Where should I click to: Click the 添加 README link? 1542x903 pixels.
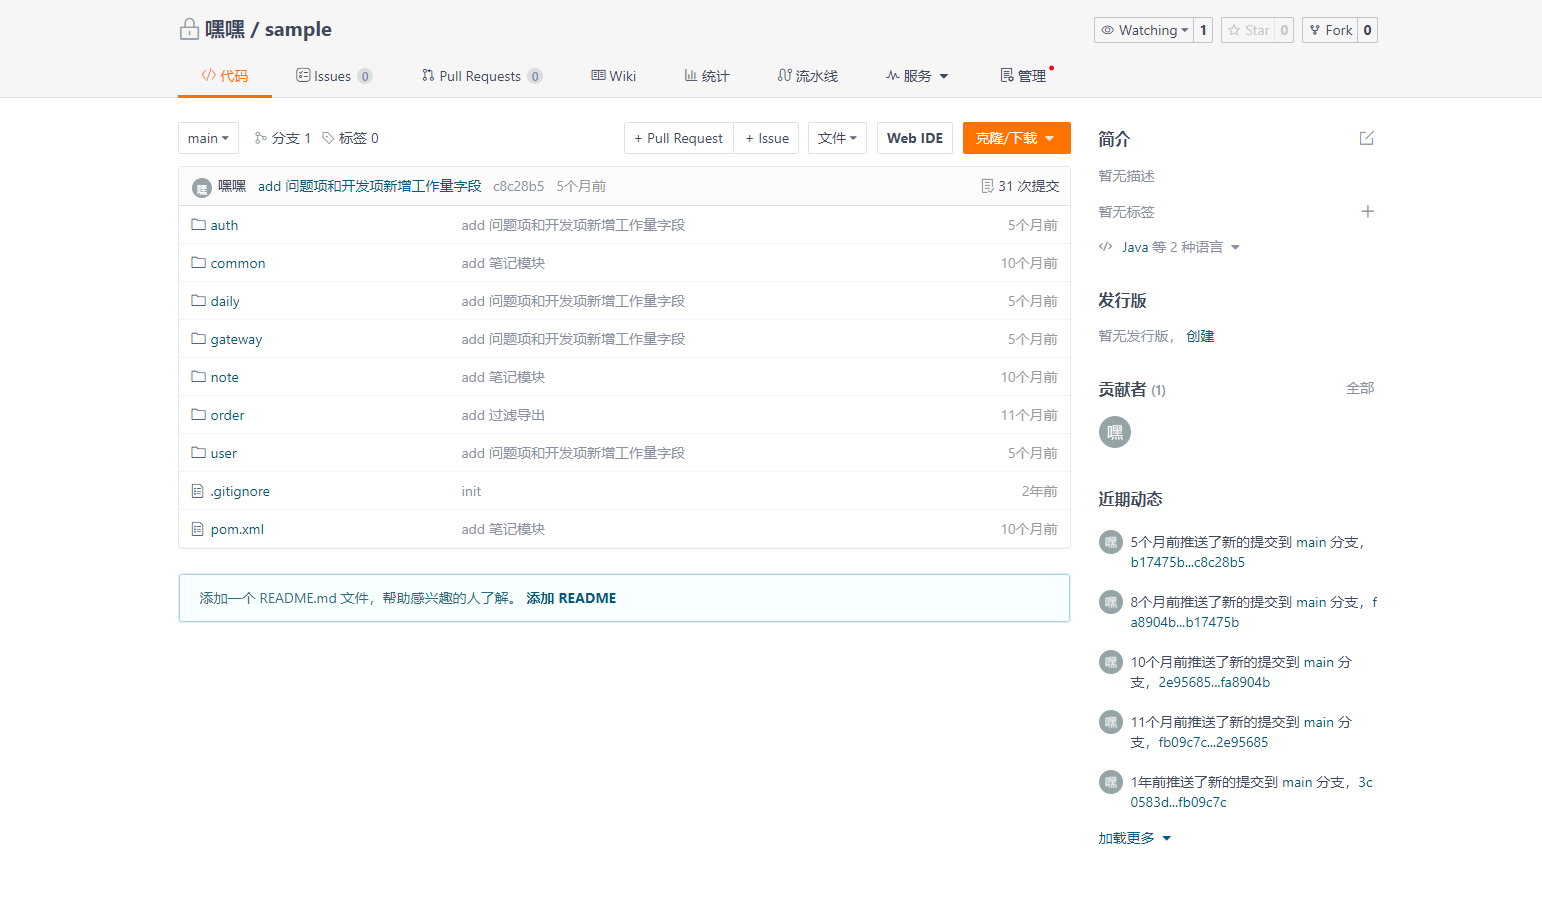click(x=571, y=598)
